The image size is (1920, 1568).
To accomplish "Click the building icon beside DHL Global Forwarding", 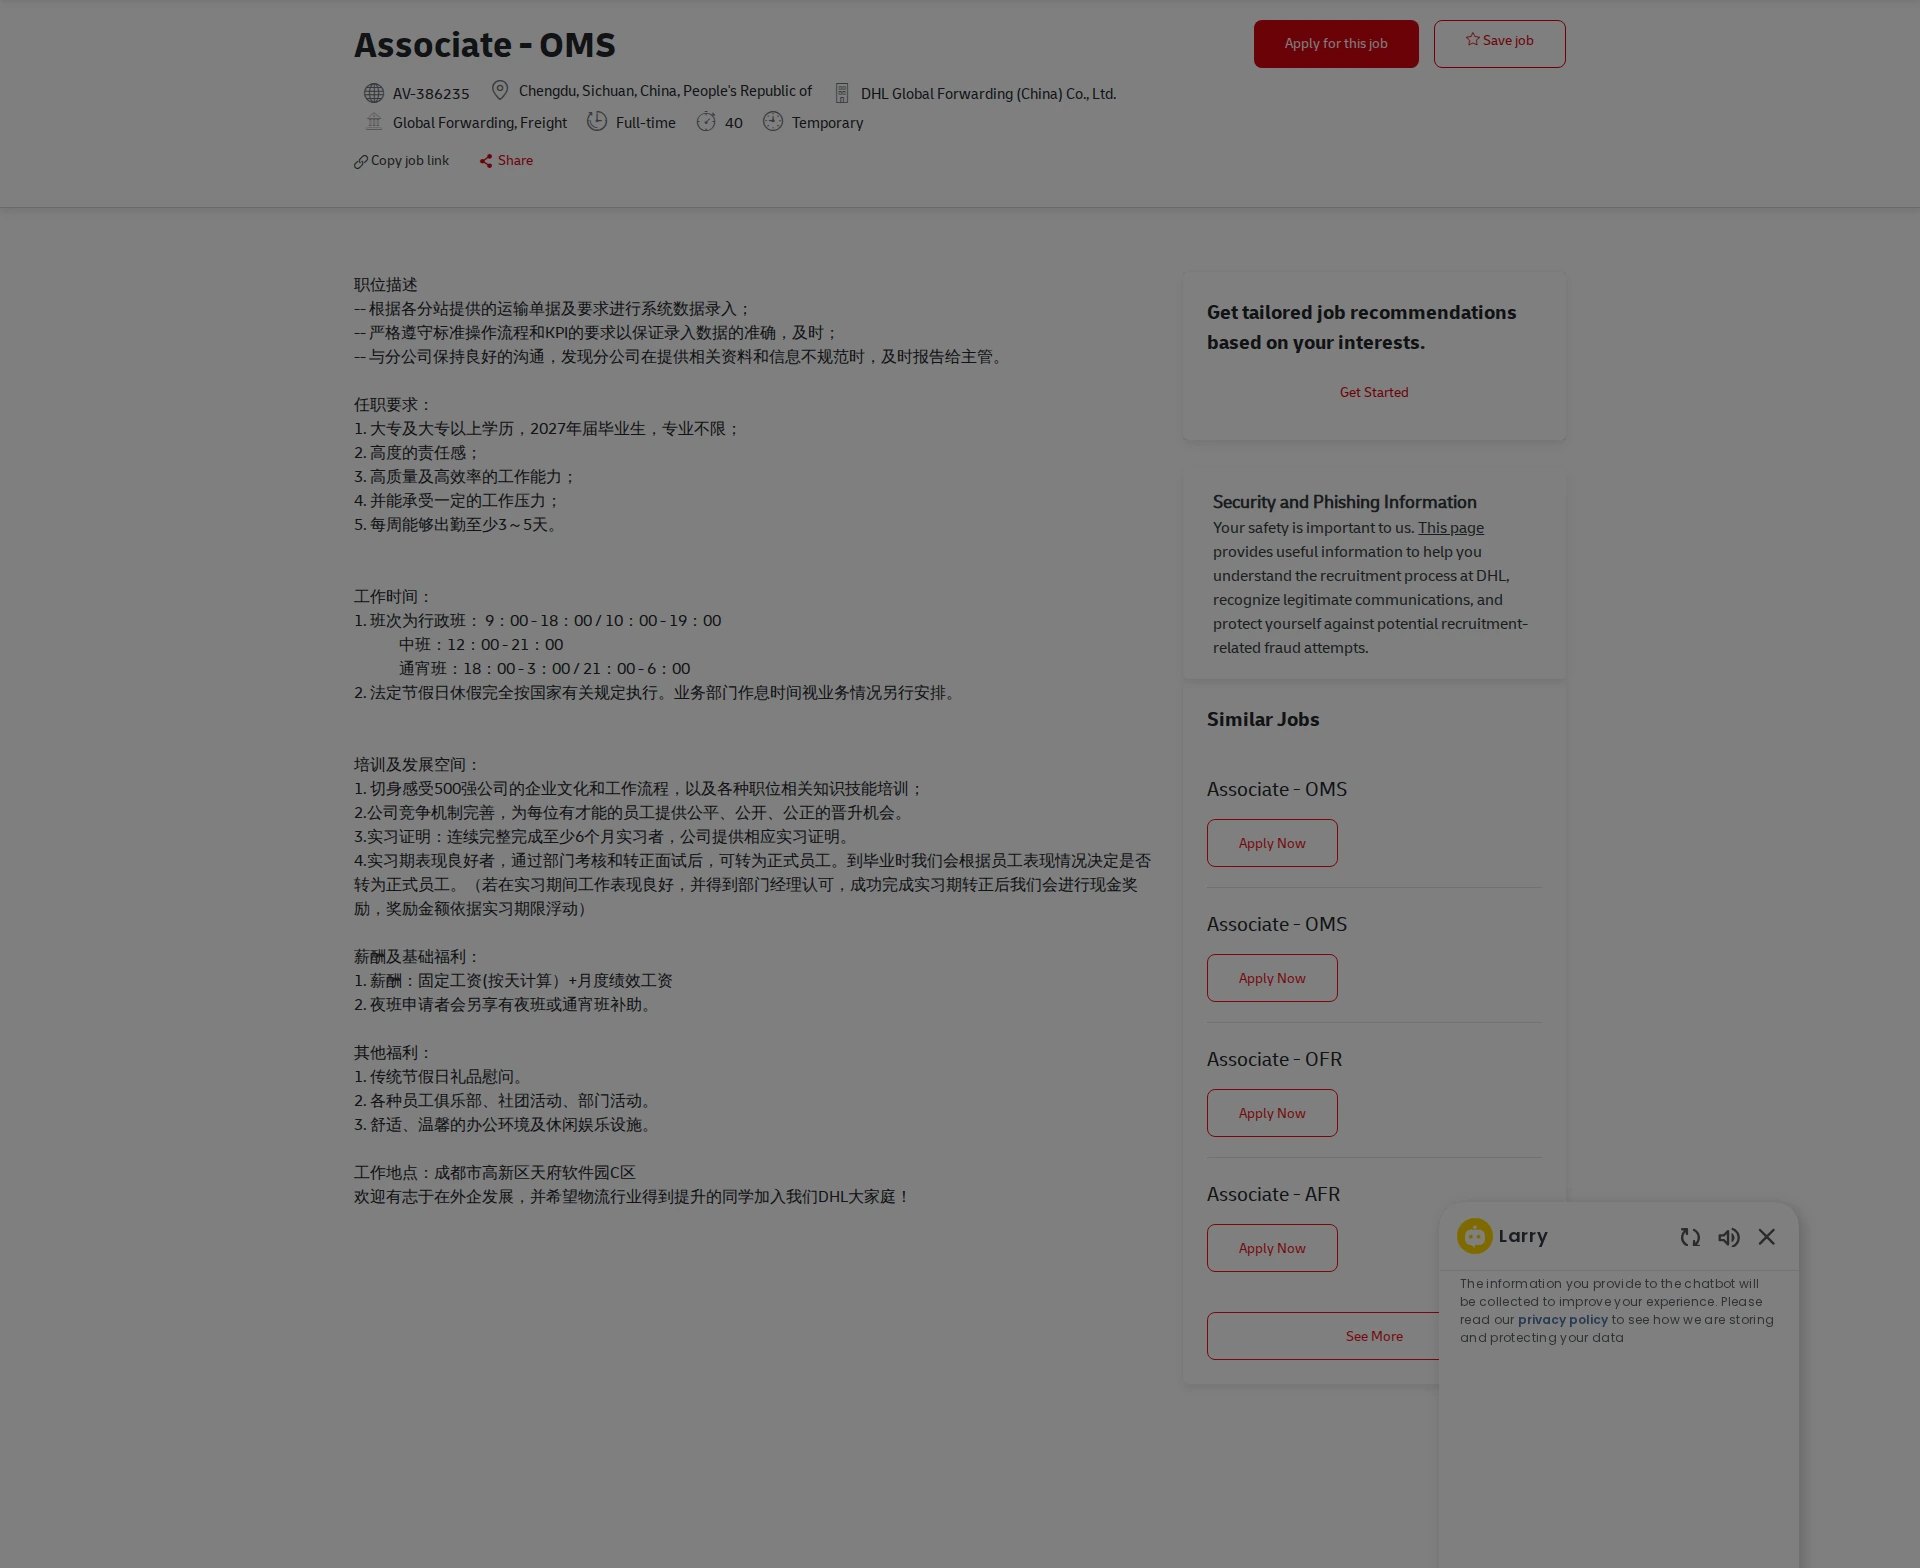I will click(x=842, y=93).
